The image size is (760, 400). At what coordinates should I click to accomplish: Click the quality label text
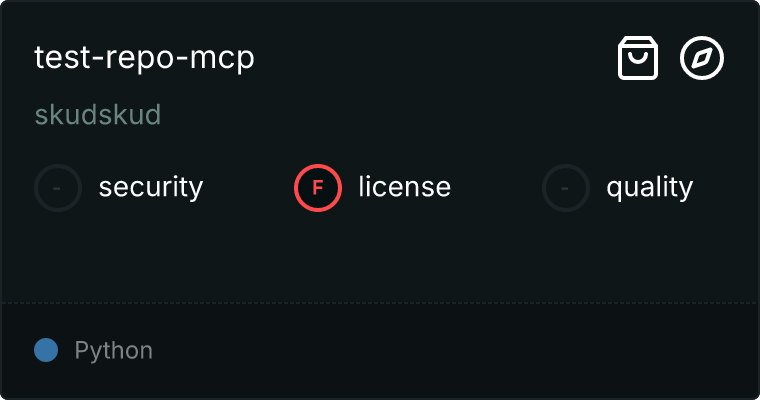pyautogui.click(x=649, y=188)
